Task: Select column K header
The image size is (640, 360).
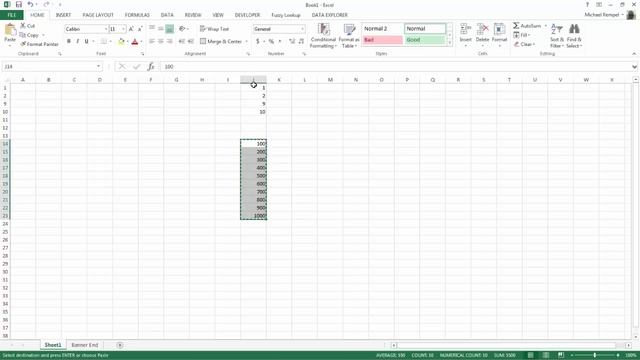Action: click(279, 80)
